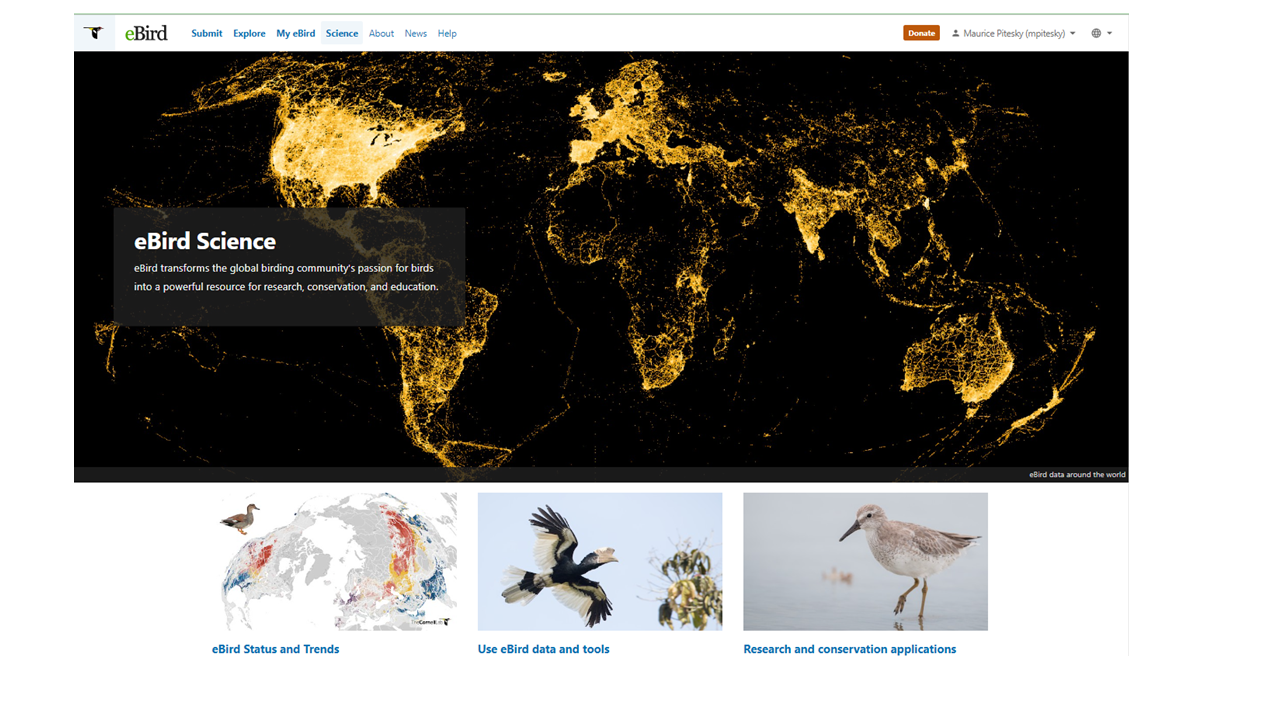
Task: Open My eBird
Action: [295, 33]
